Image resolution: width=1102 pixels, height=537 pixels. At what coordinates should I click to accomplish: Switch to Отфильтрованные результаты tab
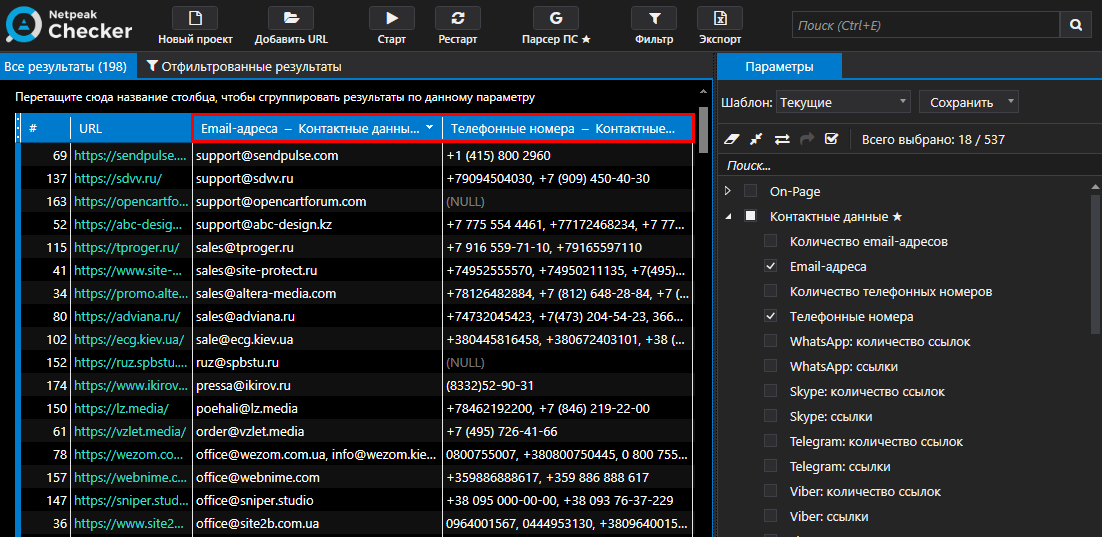(x=244, y=67)
